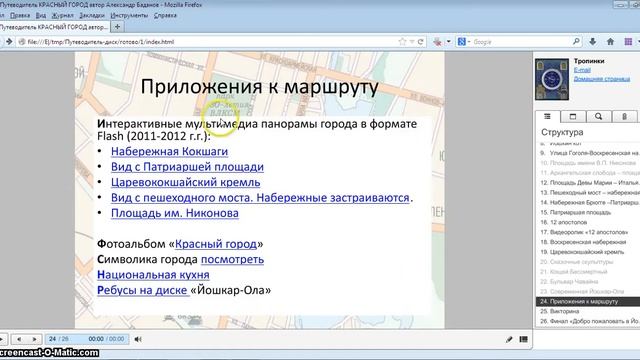
Task: Open the Правка menu
Action: 20,16
